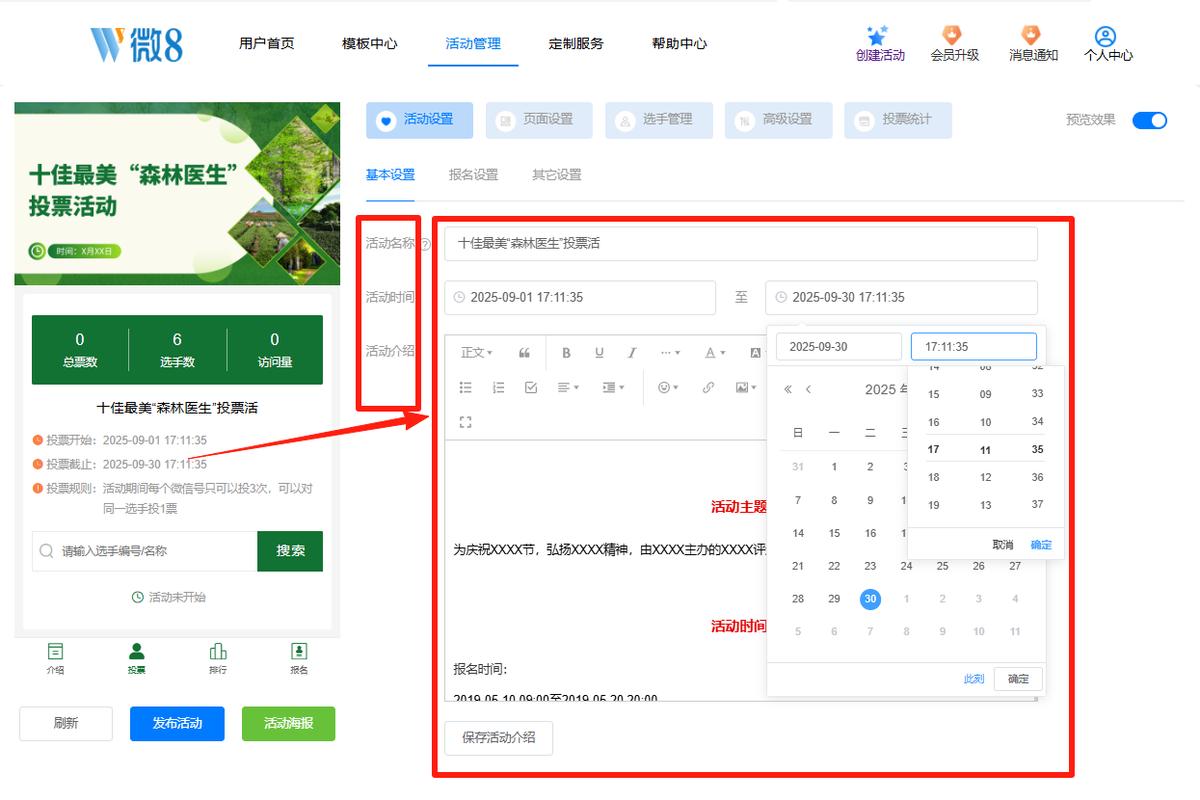The width and height of the screenshot is (1200, 800).
Task: Insert a blockquote in the editor
Action: [524, 353]
